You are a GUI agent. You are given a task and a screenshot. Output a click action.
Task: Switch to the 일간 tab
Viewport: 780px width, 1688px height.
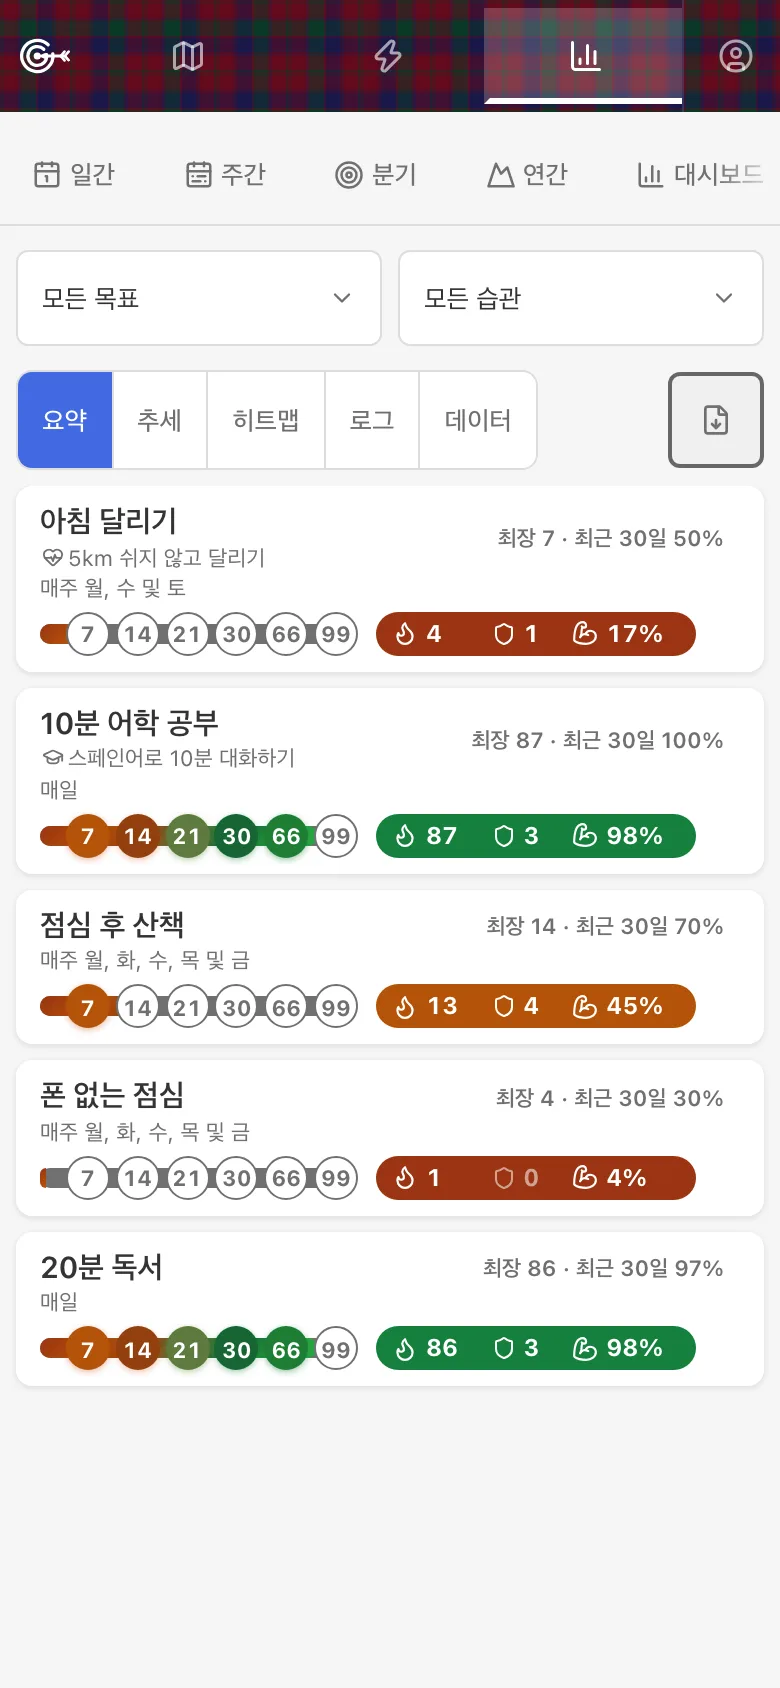point(75,175)
